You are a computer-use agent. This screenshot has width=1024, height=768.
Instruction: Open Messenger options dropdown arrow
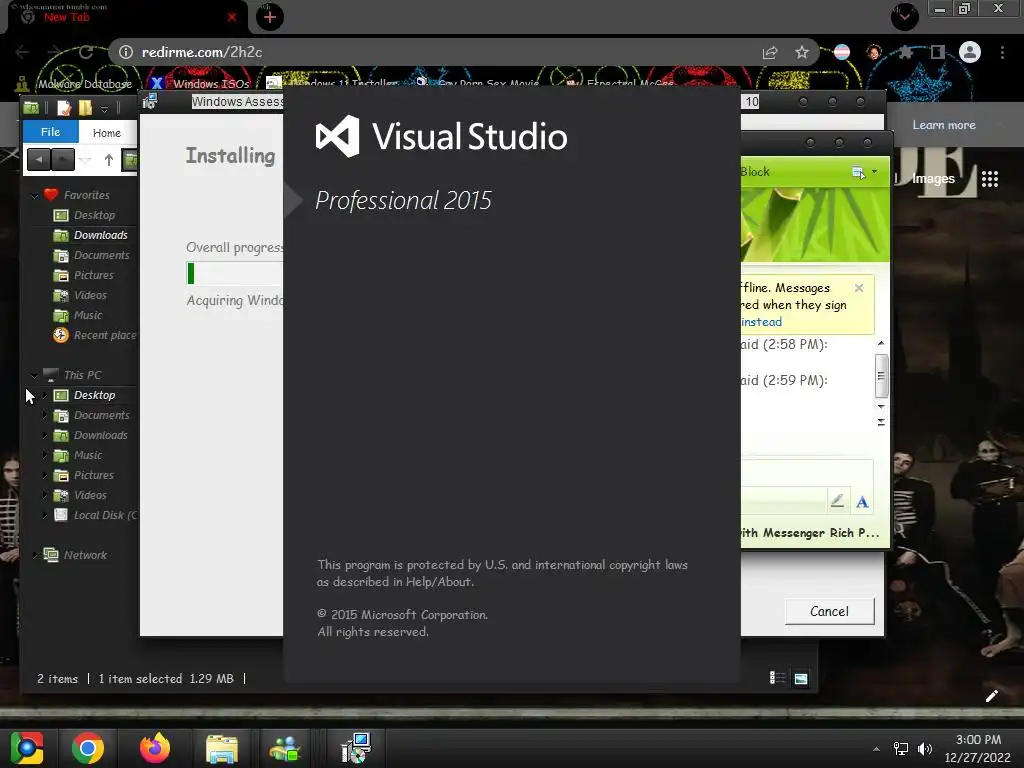(874, 172)
